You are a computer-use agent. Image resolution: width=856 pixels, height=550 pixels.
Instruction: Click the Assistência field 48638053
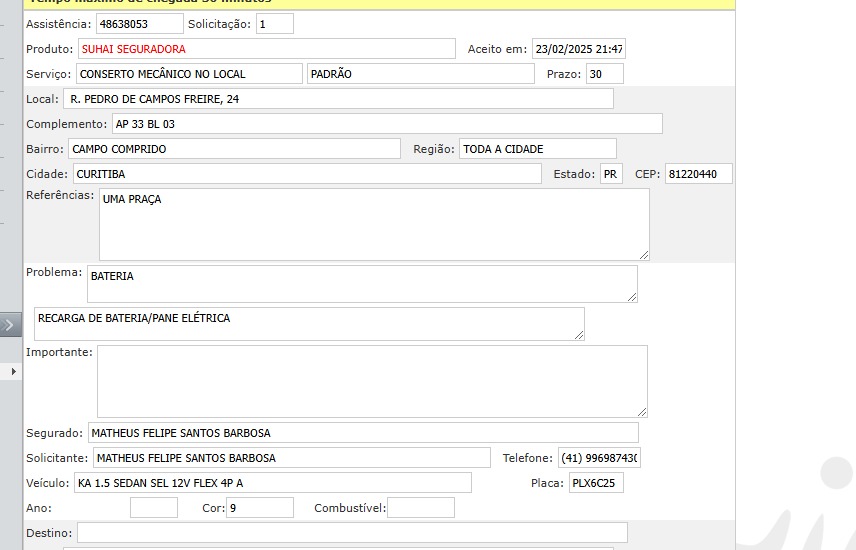pos(140,24)
